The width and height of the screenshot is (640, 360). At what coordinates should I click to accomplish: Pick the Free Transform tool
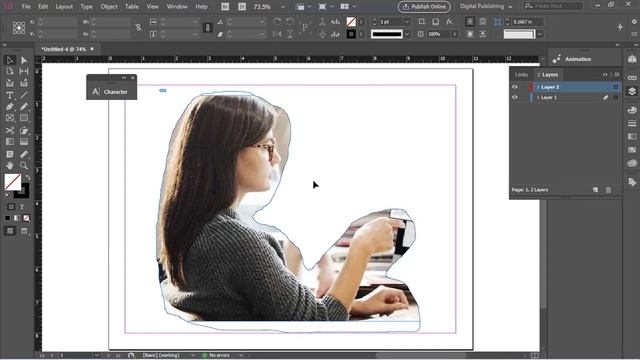tap(24, 131)
